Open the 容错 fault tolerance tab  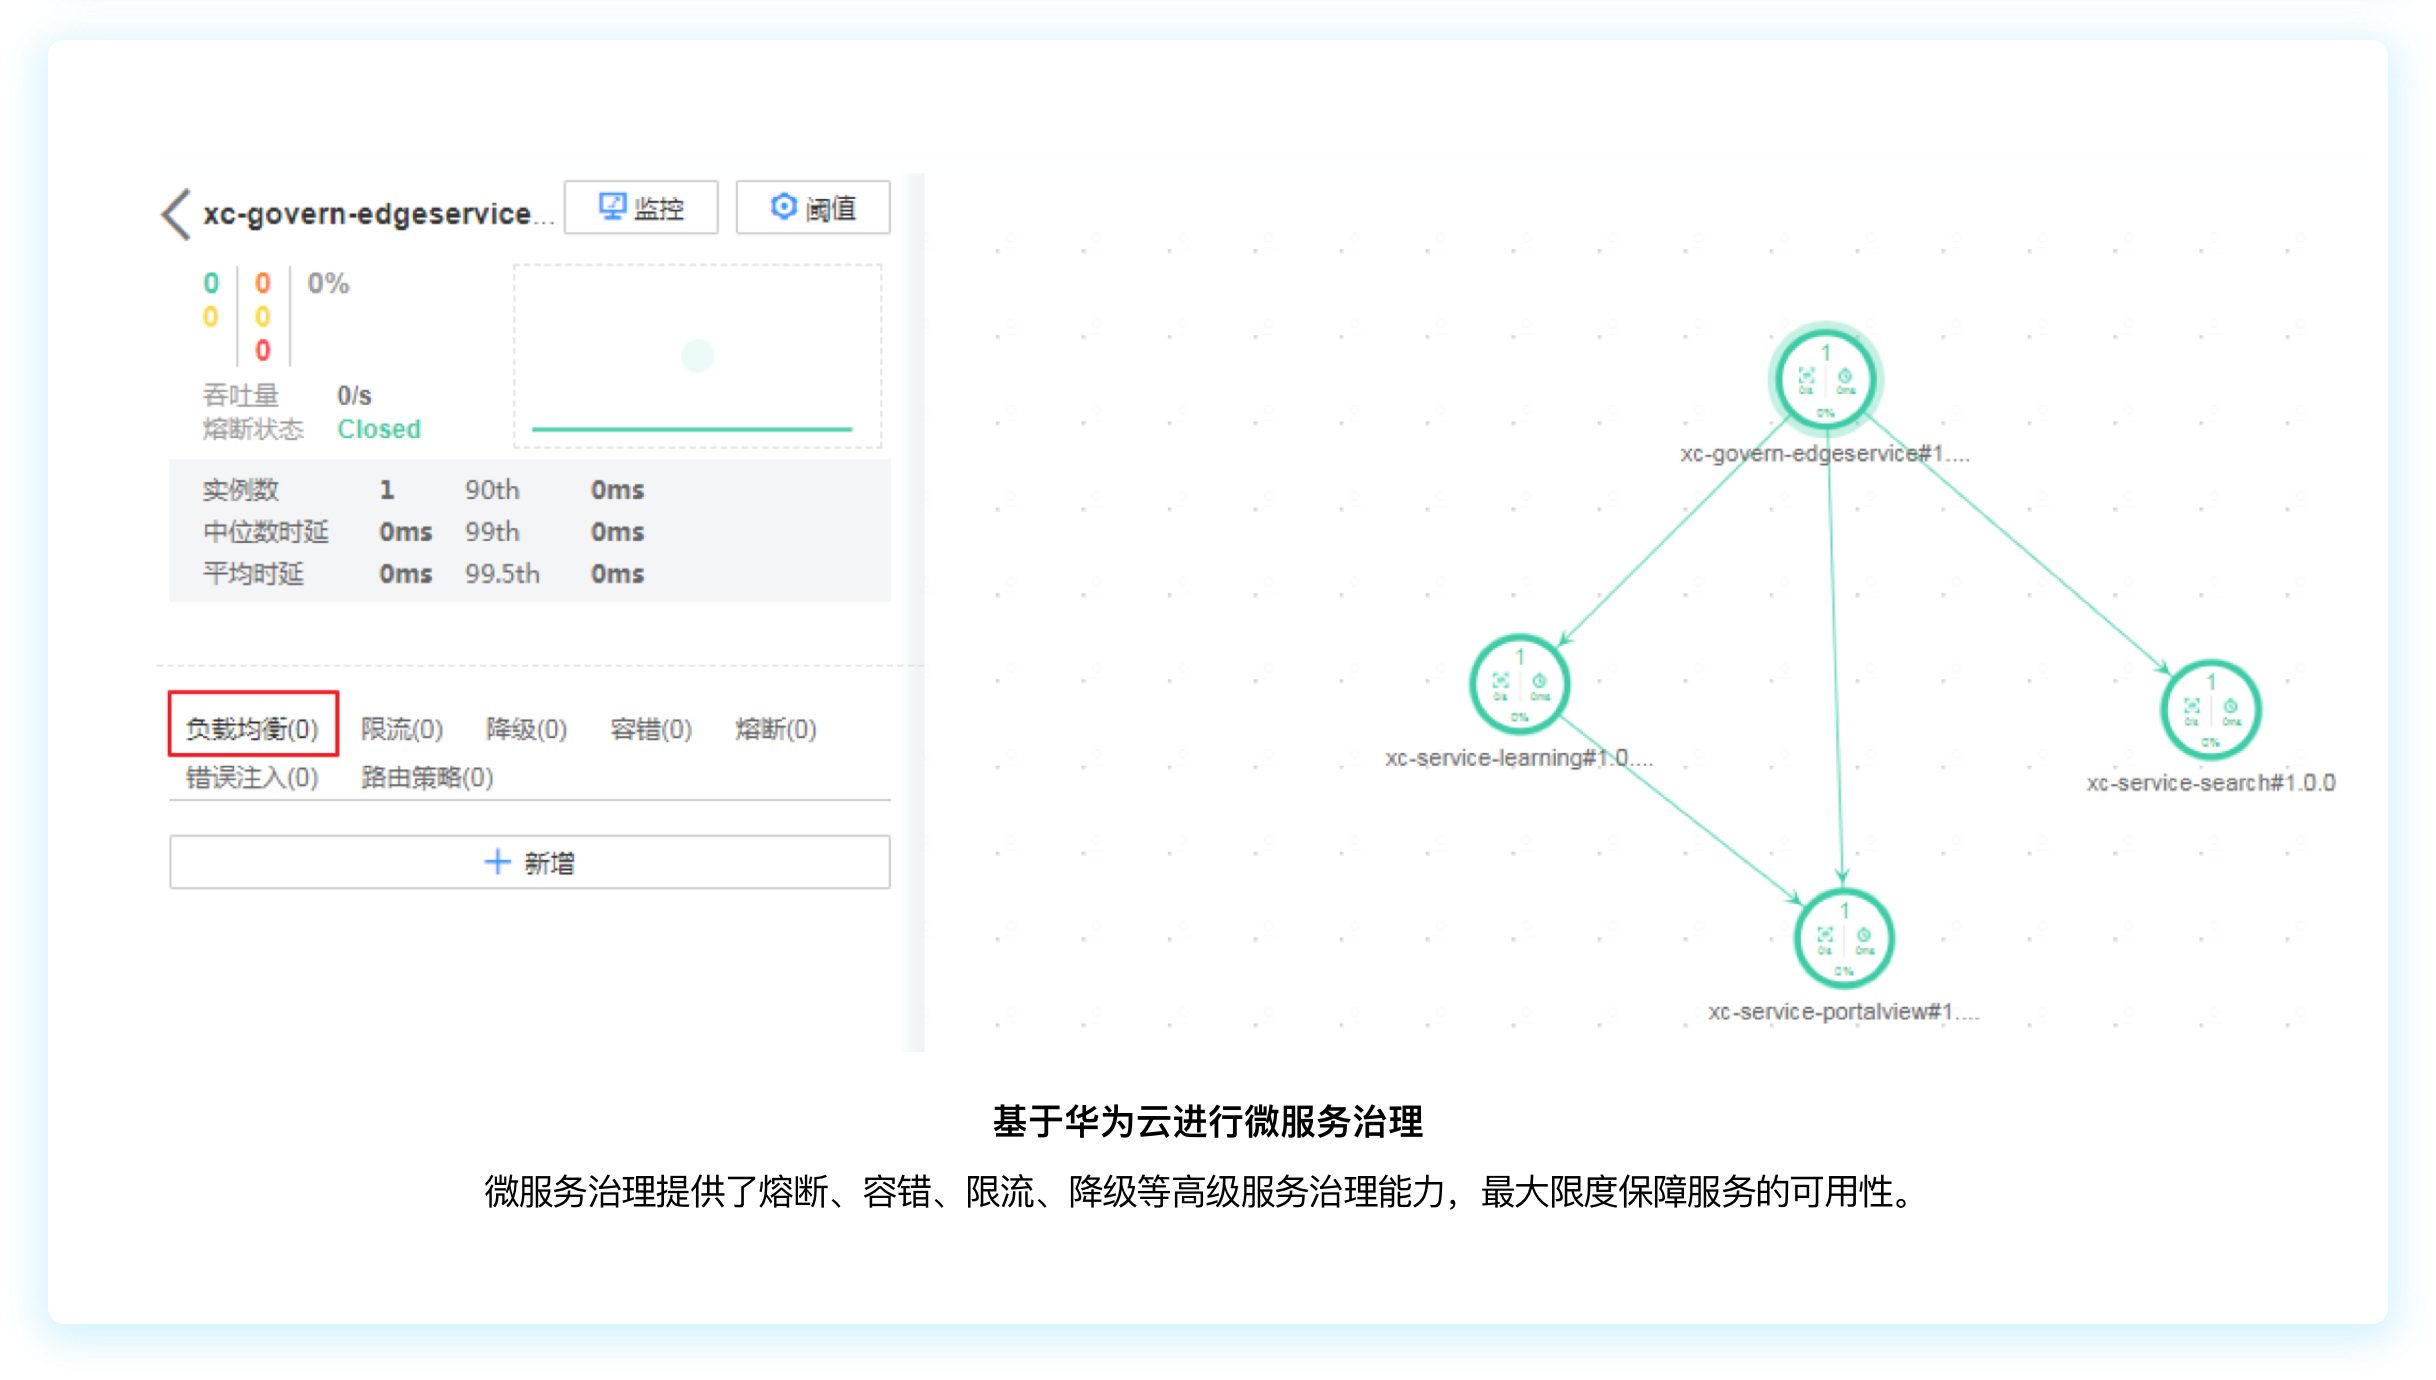point(650,729)
